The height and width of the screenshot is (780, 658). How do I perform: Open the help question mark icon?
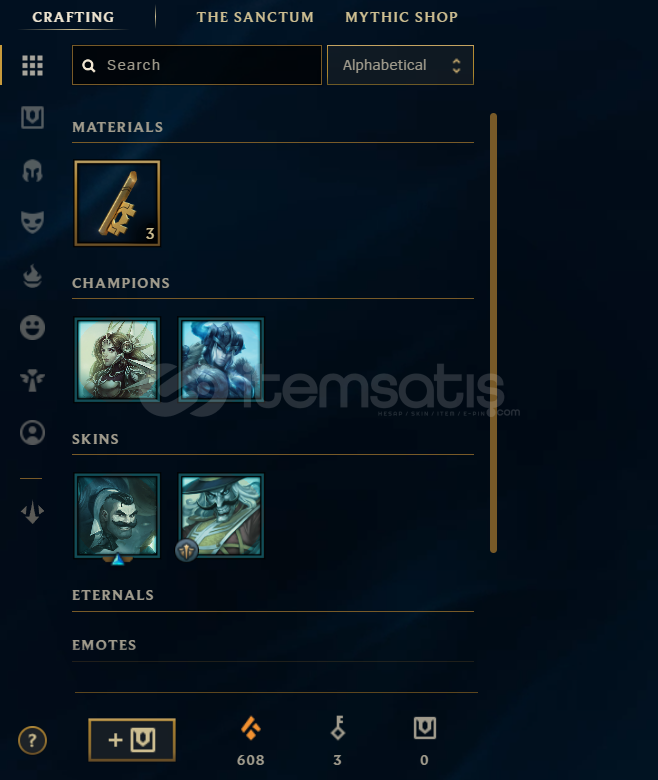point(32,741)
